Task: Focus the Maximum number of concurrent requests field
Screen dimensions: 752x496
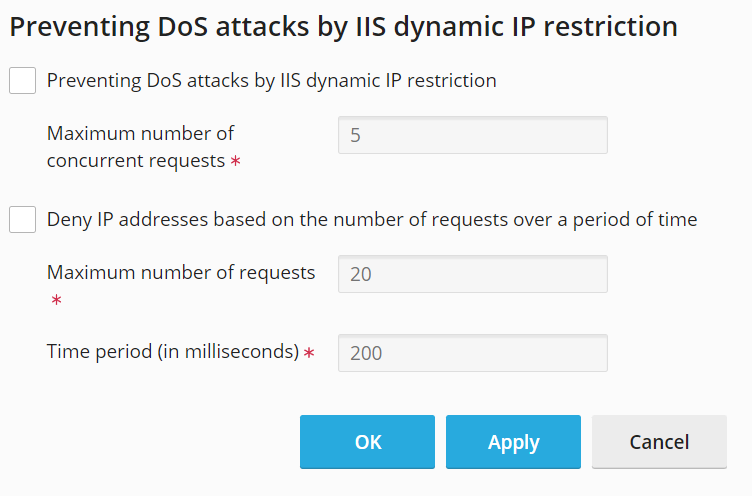Action: pyautogui.click(x=472, y=135)
